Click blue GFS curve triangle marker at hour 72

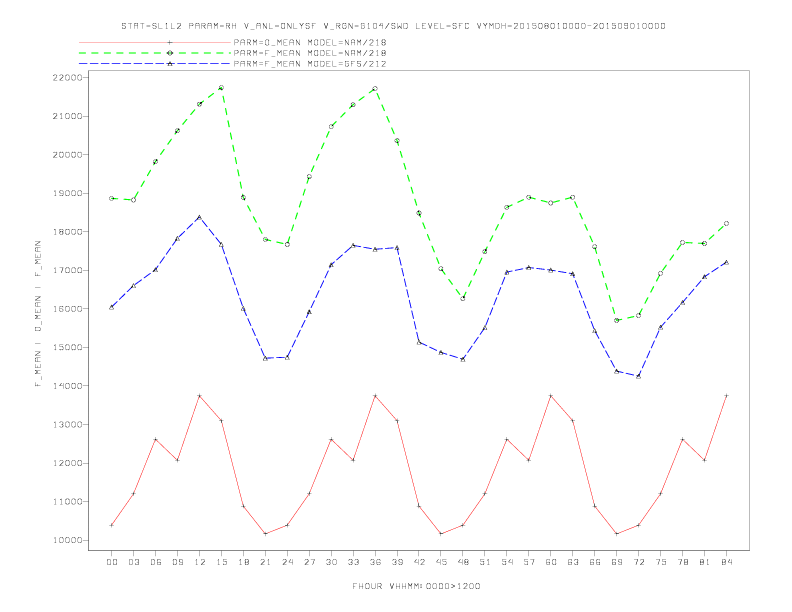(x=638, y=376)
